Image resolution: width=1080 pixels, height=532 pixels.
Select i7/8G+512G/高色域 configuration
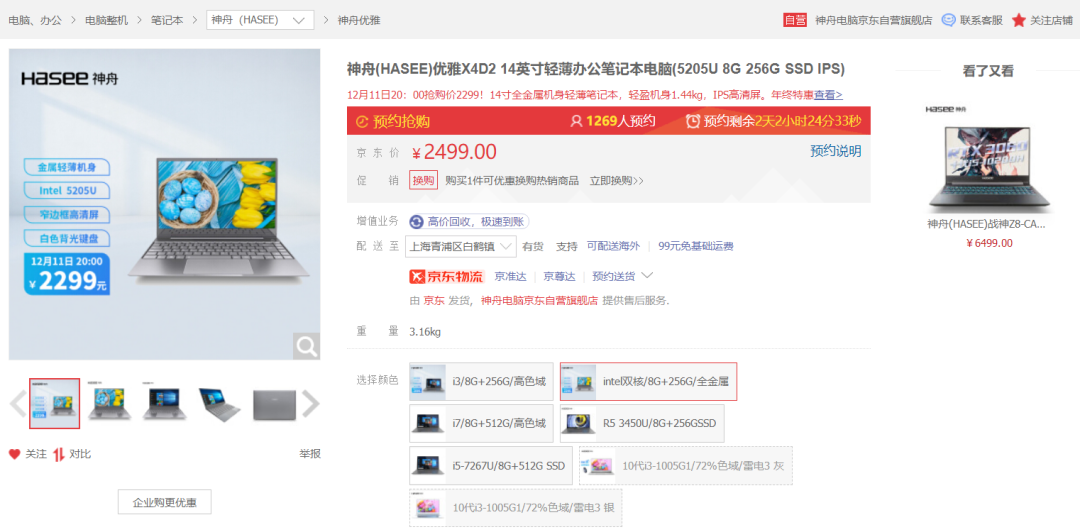point(481,423)
